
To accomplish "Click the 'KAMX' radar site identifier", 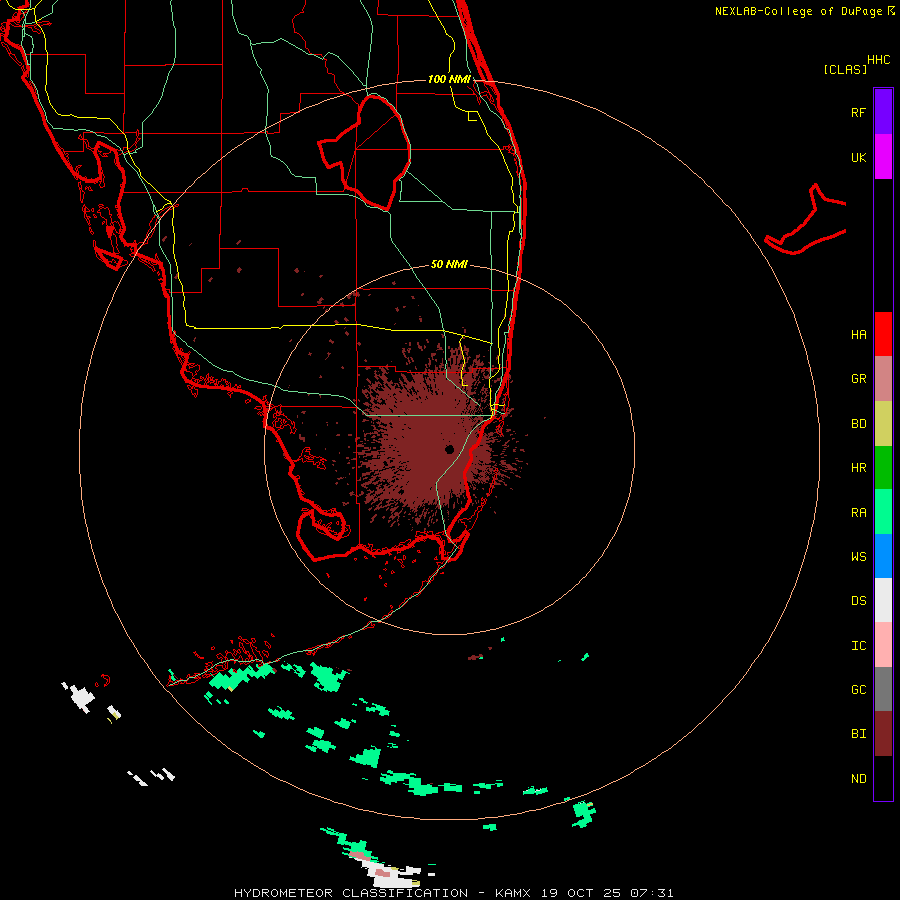I will coord(513,893).
